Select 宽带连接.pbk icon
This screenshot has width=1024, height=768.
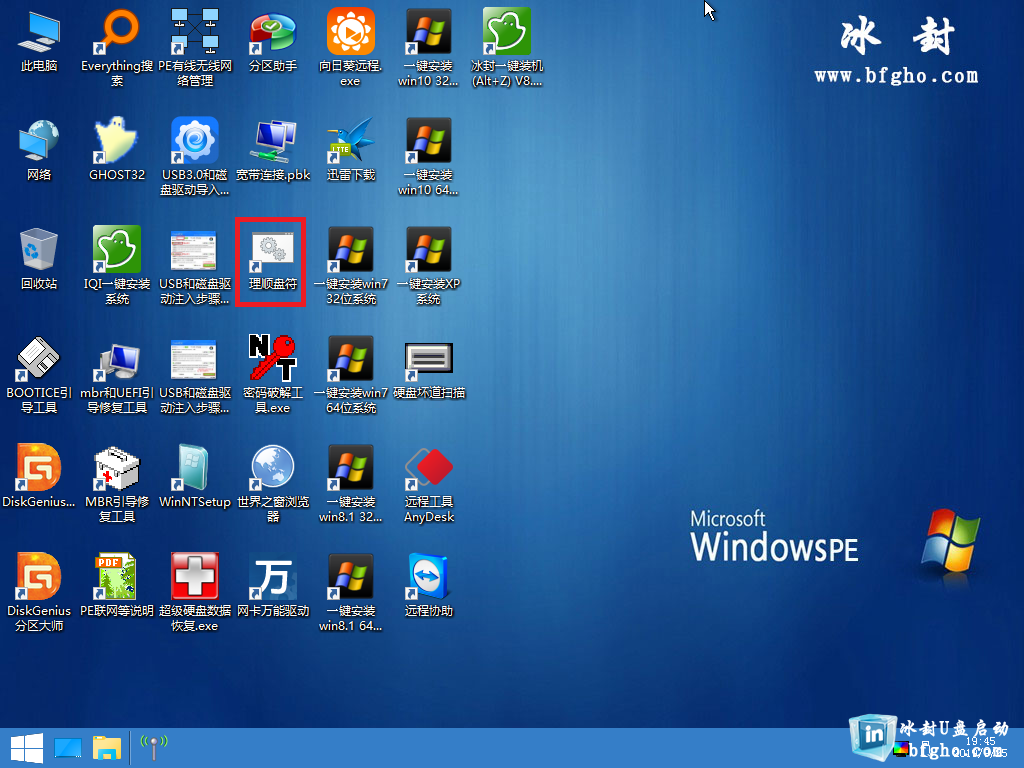pyautogui.click(x=273, y=150)
